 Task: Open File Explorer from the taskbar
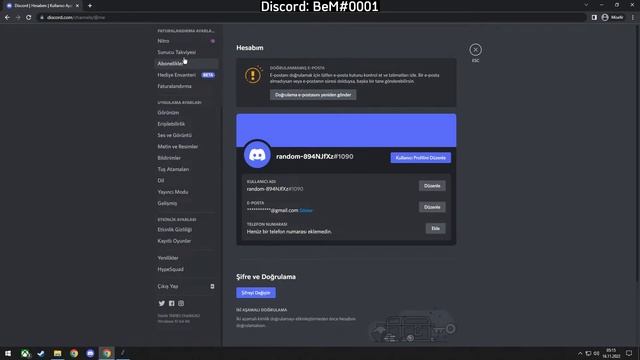click(58, 353)
